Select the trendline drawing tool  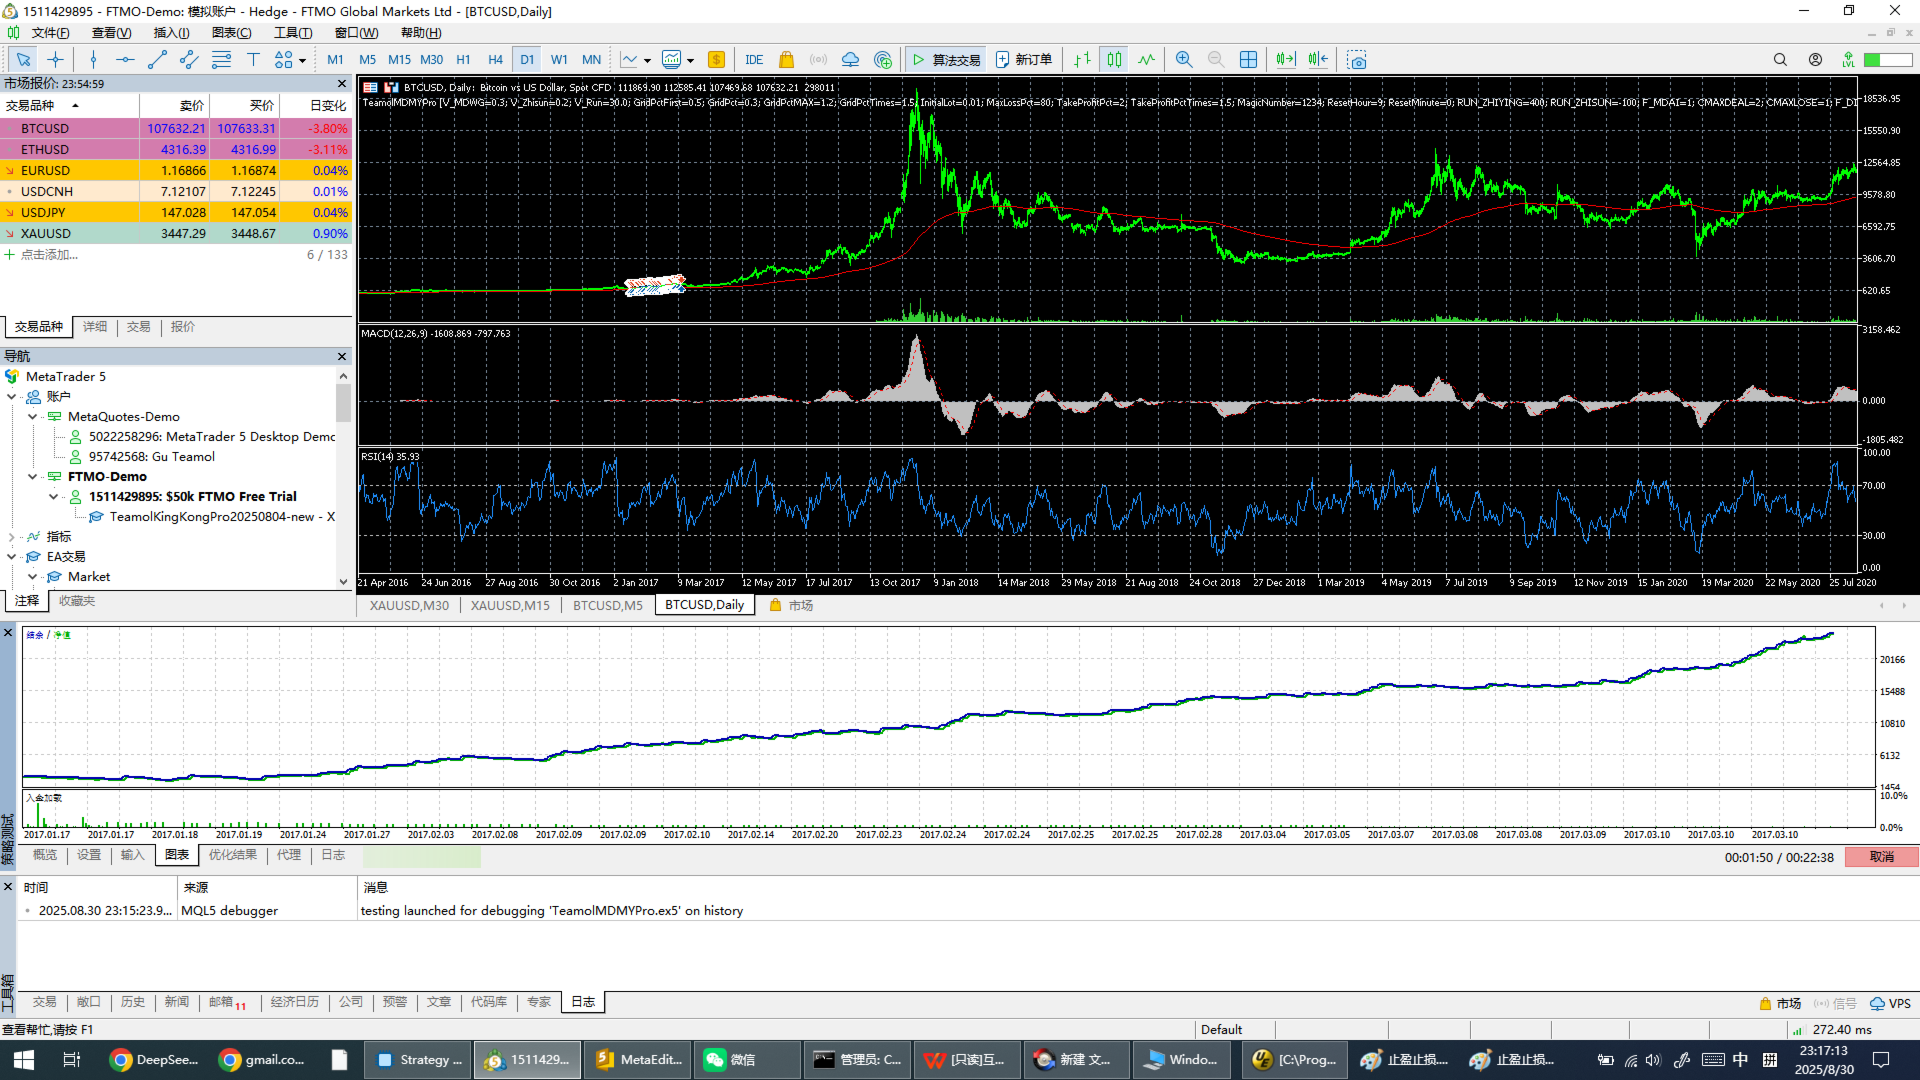[157, 60]
